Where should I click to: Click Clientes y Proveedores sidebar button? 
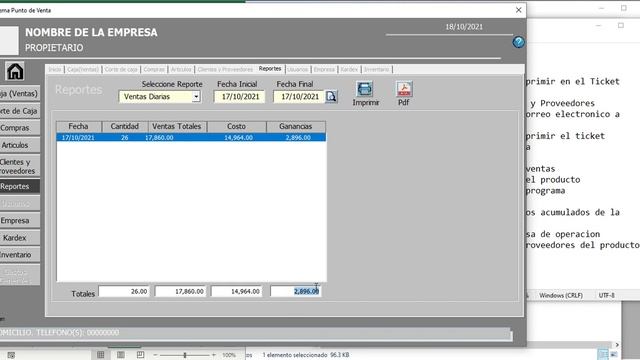(x=20, y=166)
